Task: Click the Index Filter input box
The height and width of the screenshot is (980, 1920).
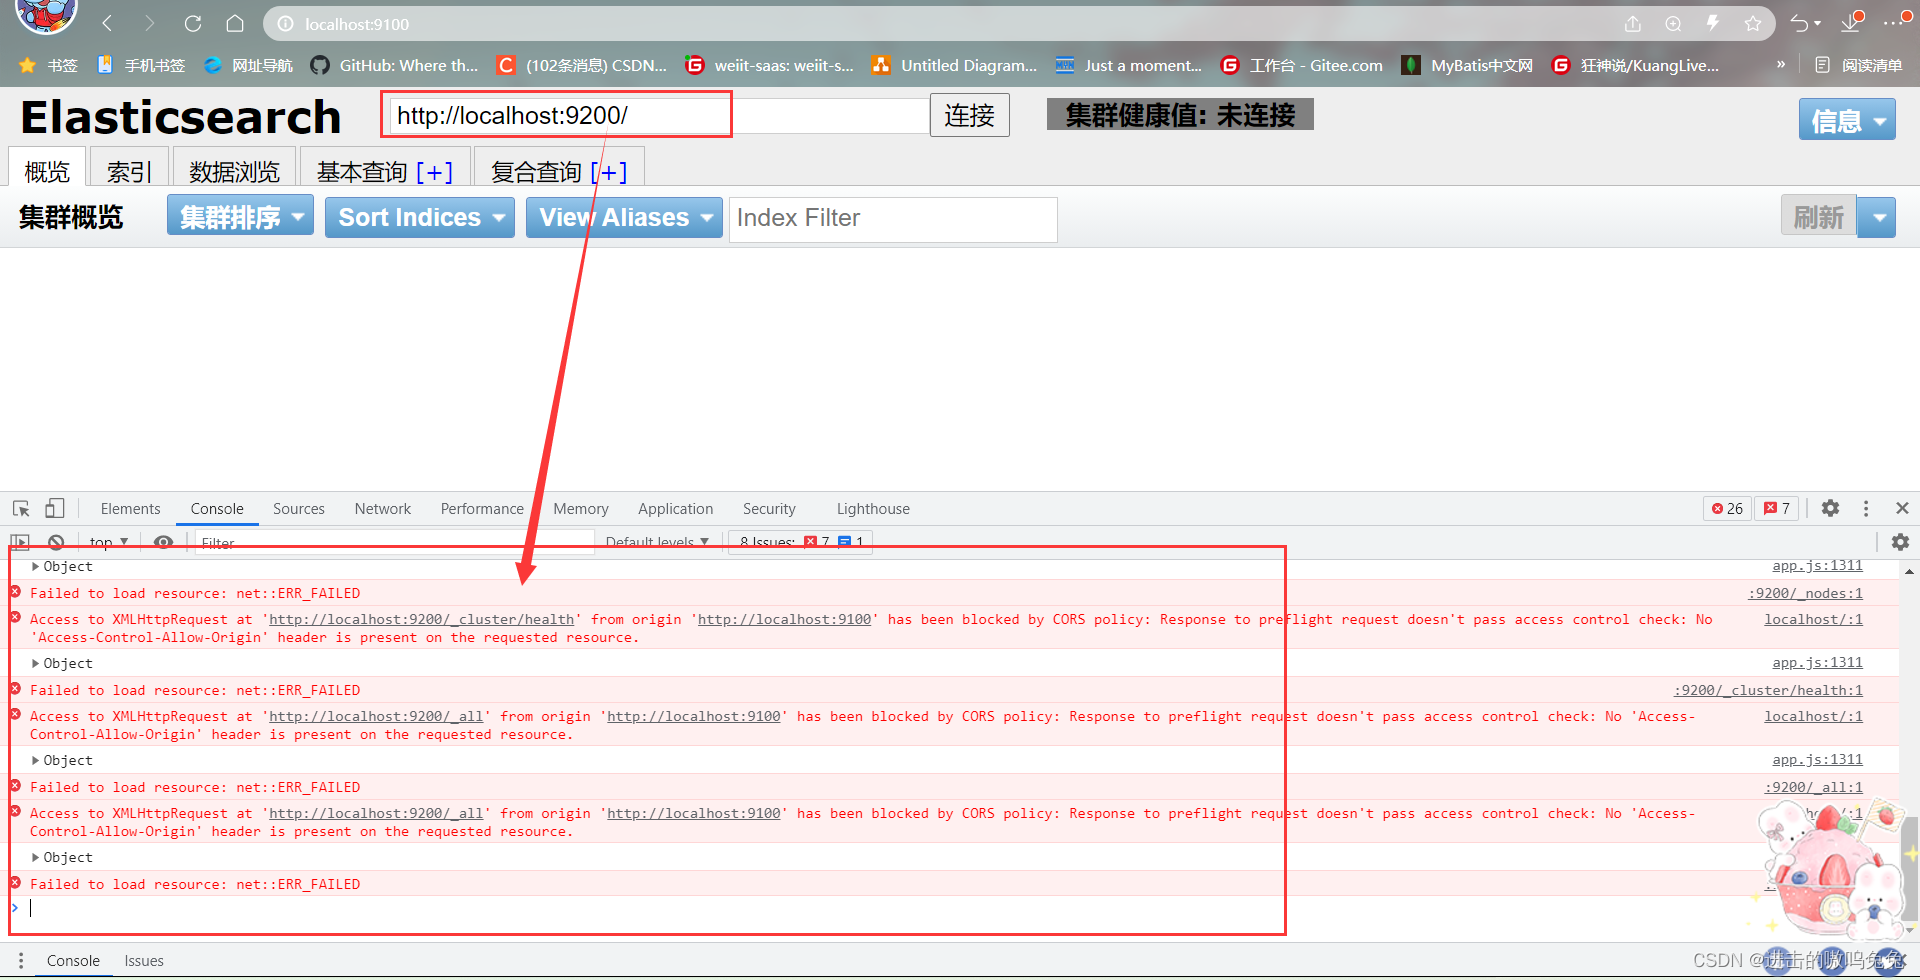Action: 893,218
